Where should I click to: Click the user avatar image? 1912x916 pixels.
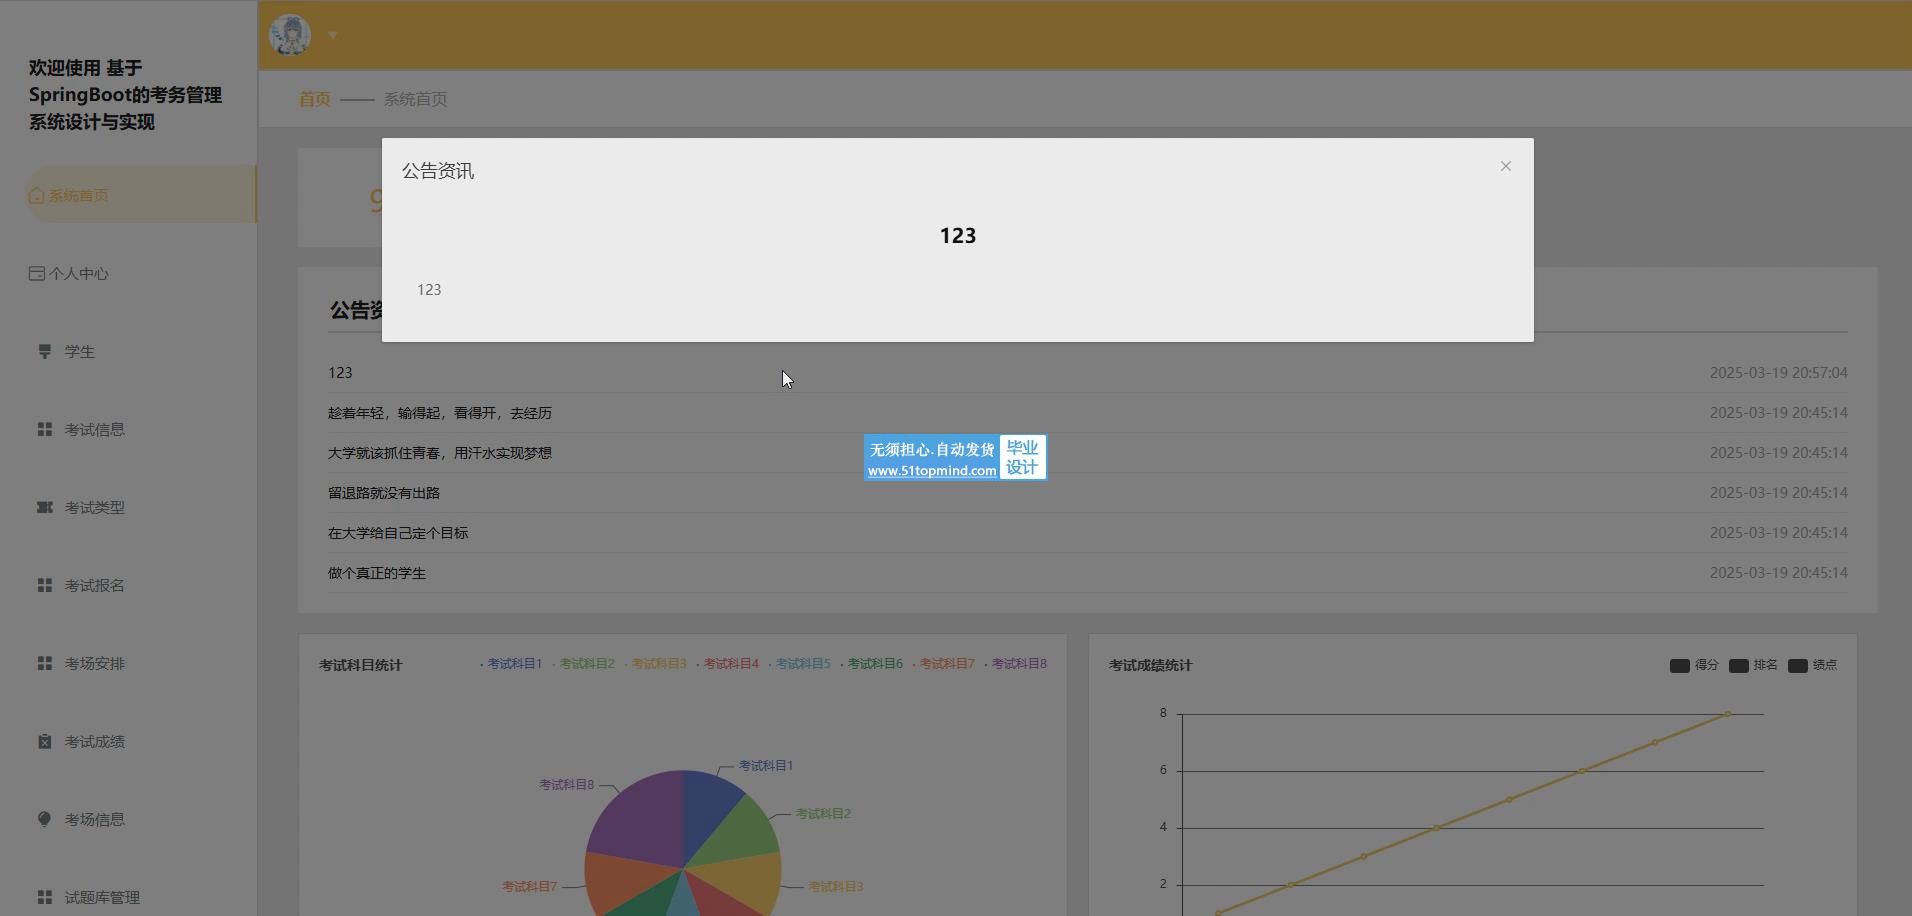[290, 35]
